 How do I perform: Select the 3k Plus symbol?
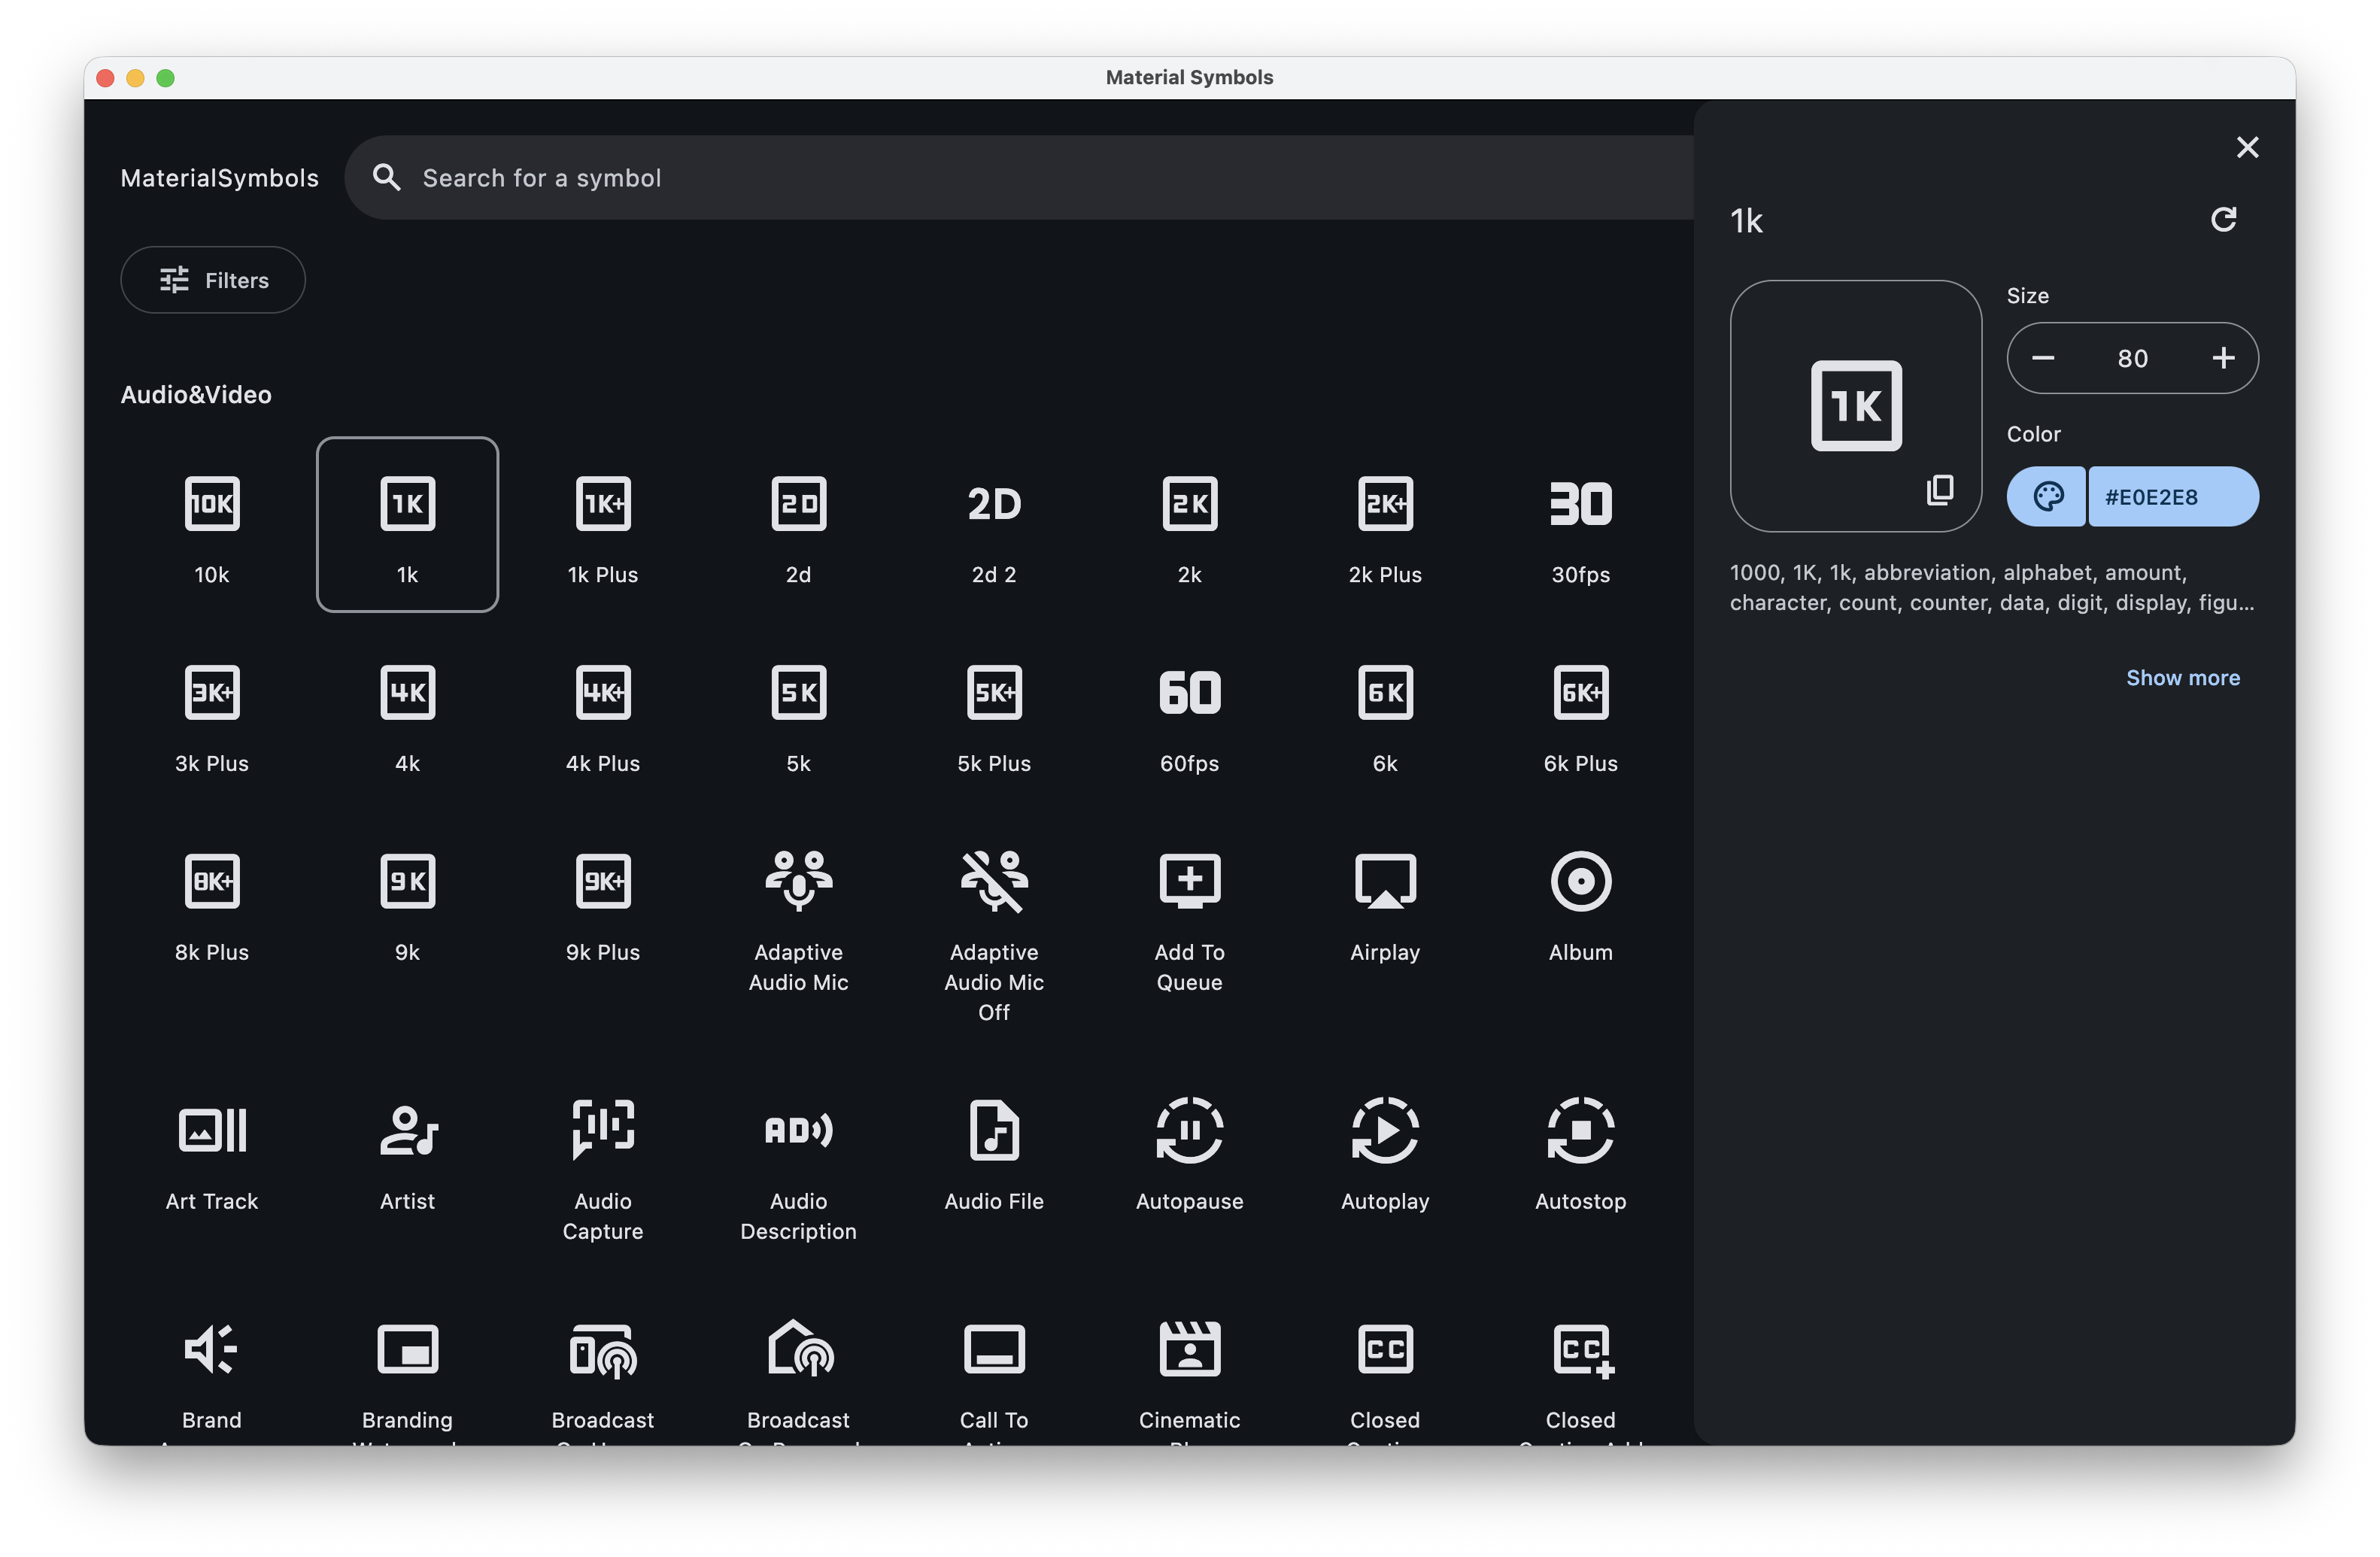pyautogui.click(x=212, y=714)
